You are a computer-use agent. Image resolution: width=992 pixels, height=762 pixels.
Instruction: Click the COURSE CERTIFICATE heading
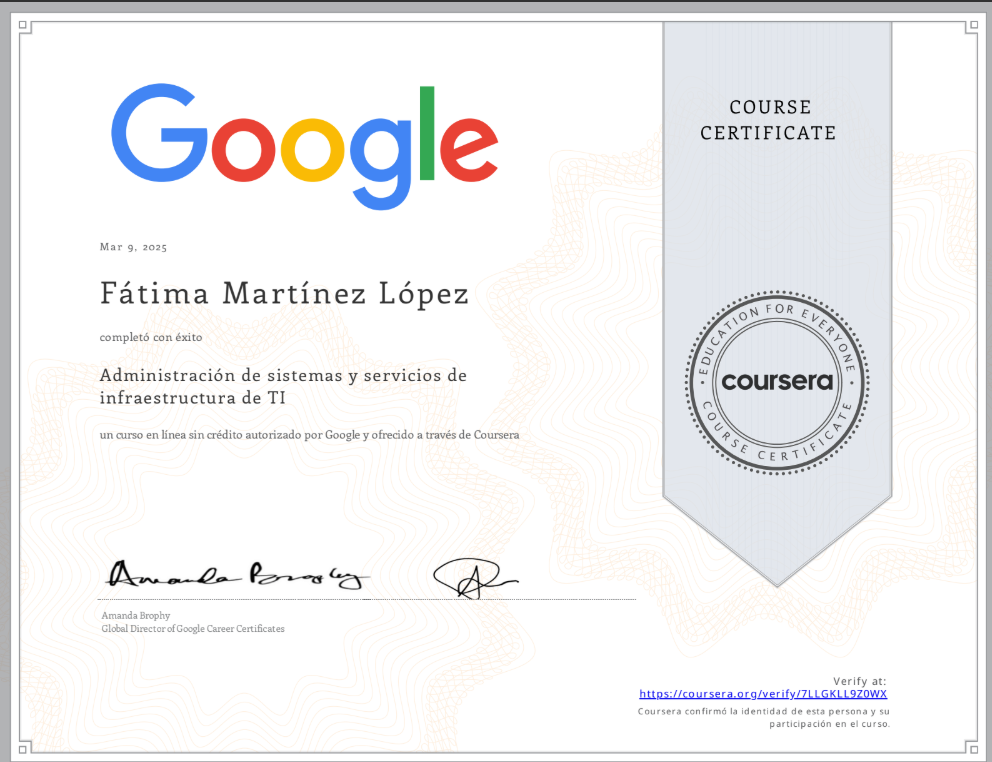[x=769, y=120]
